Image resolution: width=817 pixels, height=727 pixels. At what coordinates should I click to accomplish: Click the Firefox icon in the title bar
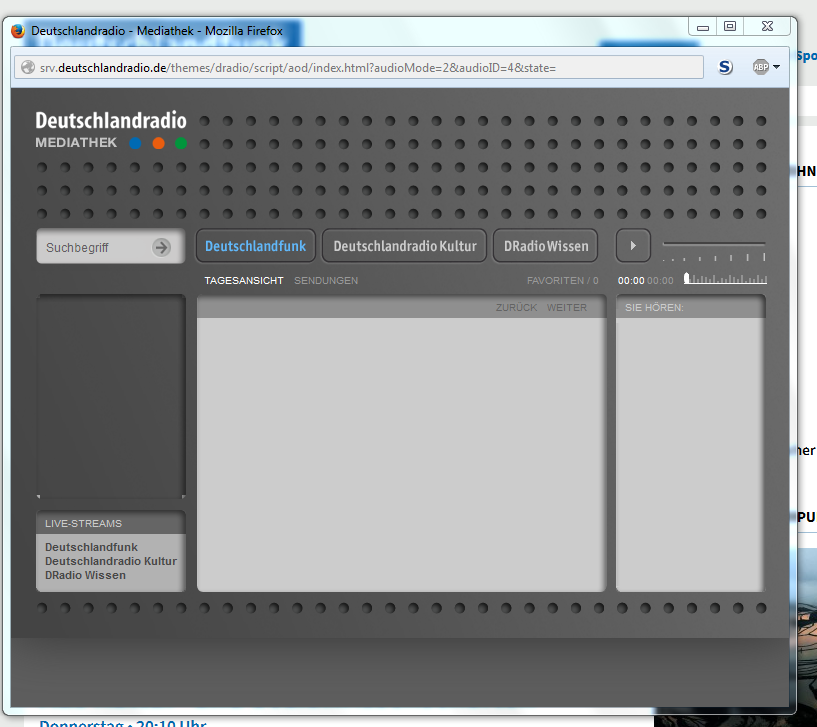coord(18,31)
